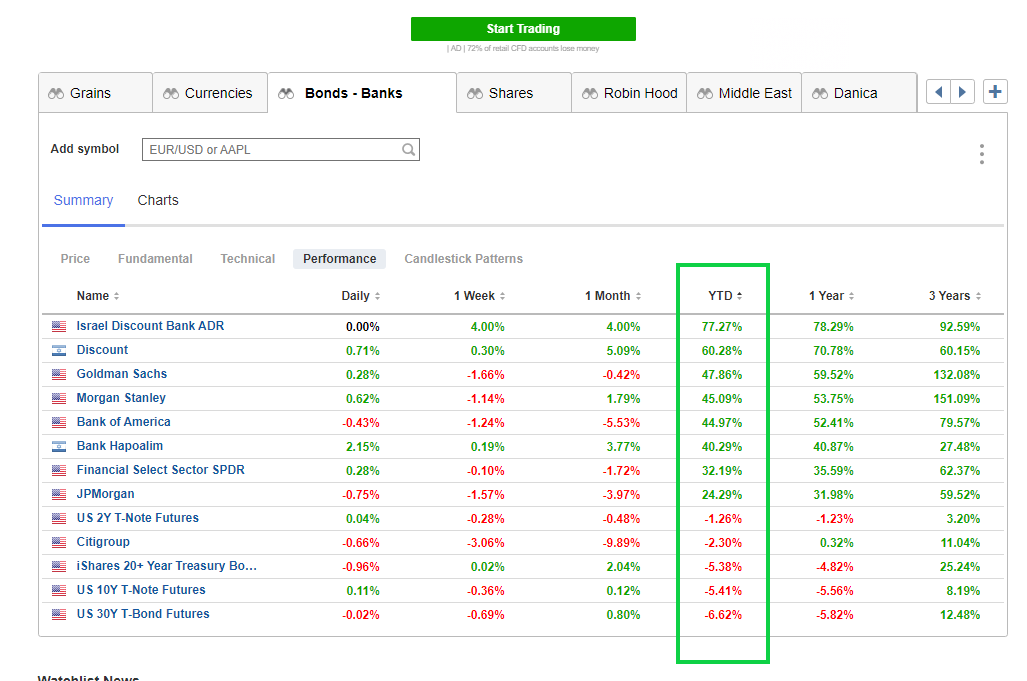This screenshot has width=1027, height=681.
Task: Sort the table by 1 Month change
Action: (613, 296)
